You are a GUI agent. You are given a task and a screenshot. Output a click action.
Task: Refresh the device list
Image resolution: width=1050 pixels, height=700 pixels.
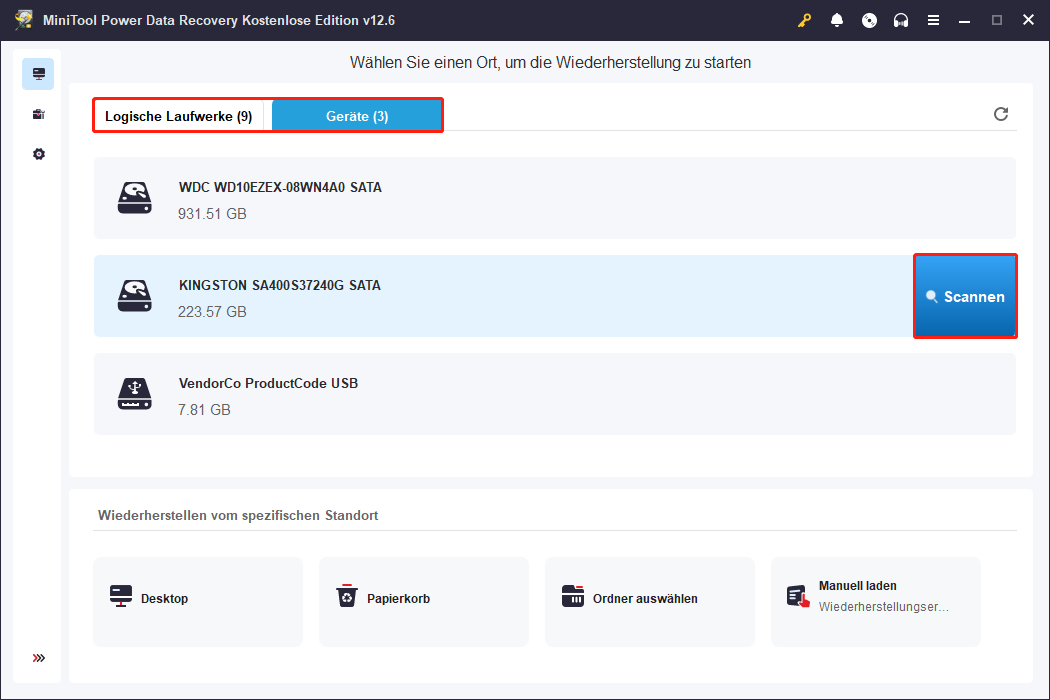point(1001,114)
